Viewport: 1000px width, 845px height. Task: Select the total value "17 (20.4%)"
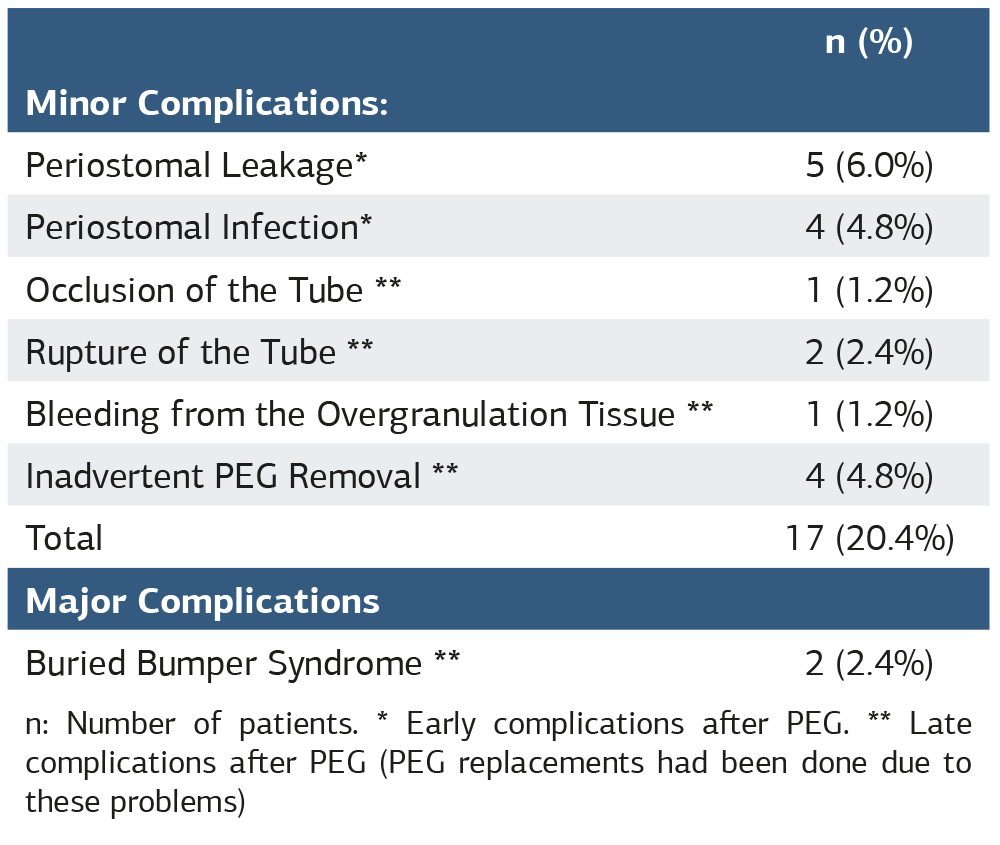coord(868,538)
